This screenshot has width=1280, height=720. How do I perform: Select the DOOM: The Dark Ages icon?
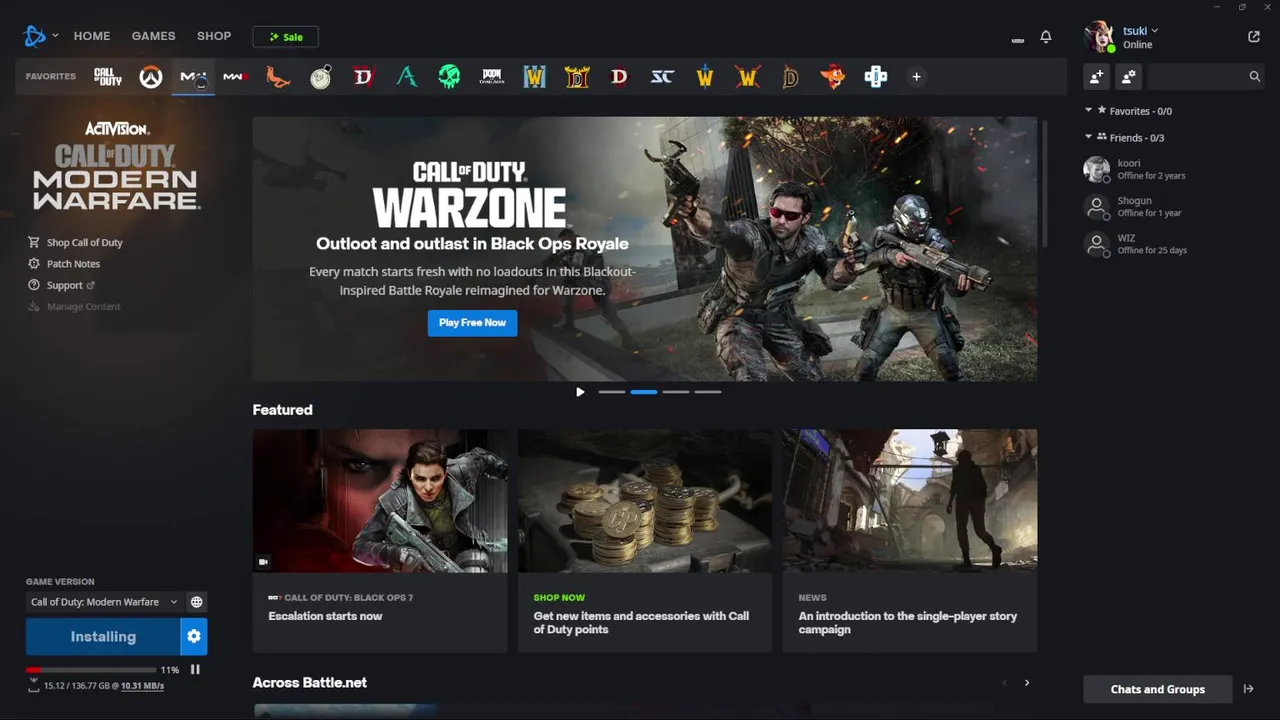(x=492, y=77)
